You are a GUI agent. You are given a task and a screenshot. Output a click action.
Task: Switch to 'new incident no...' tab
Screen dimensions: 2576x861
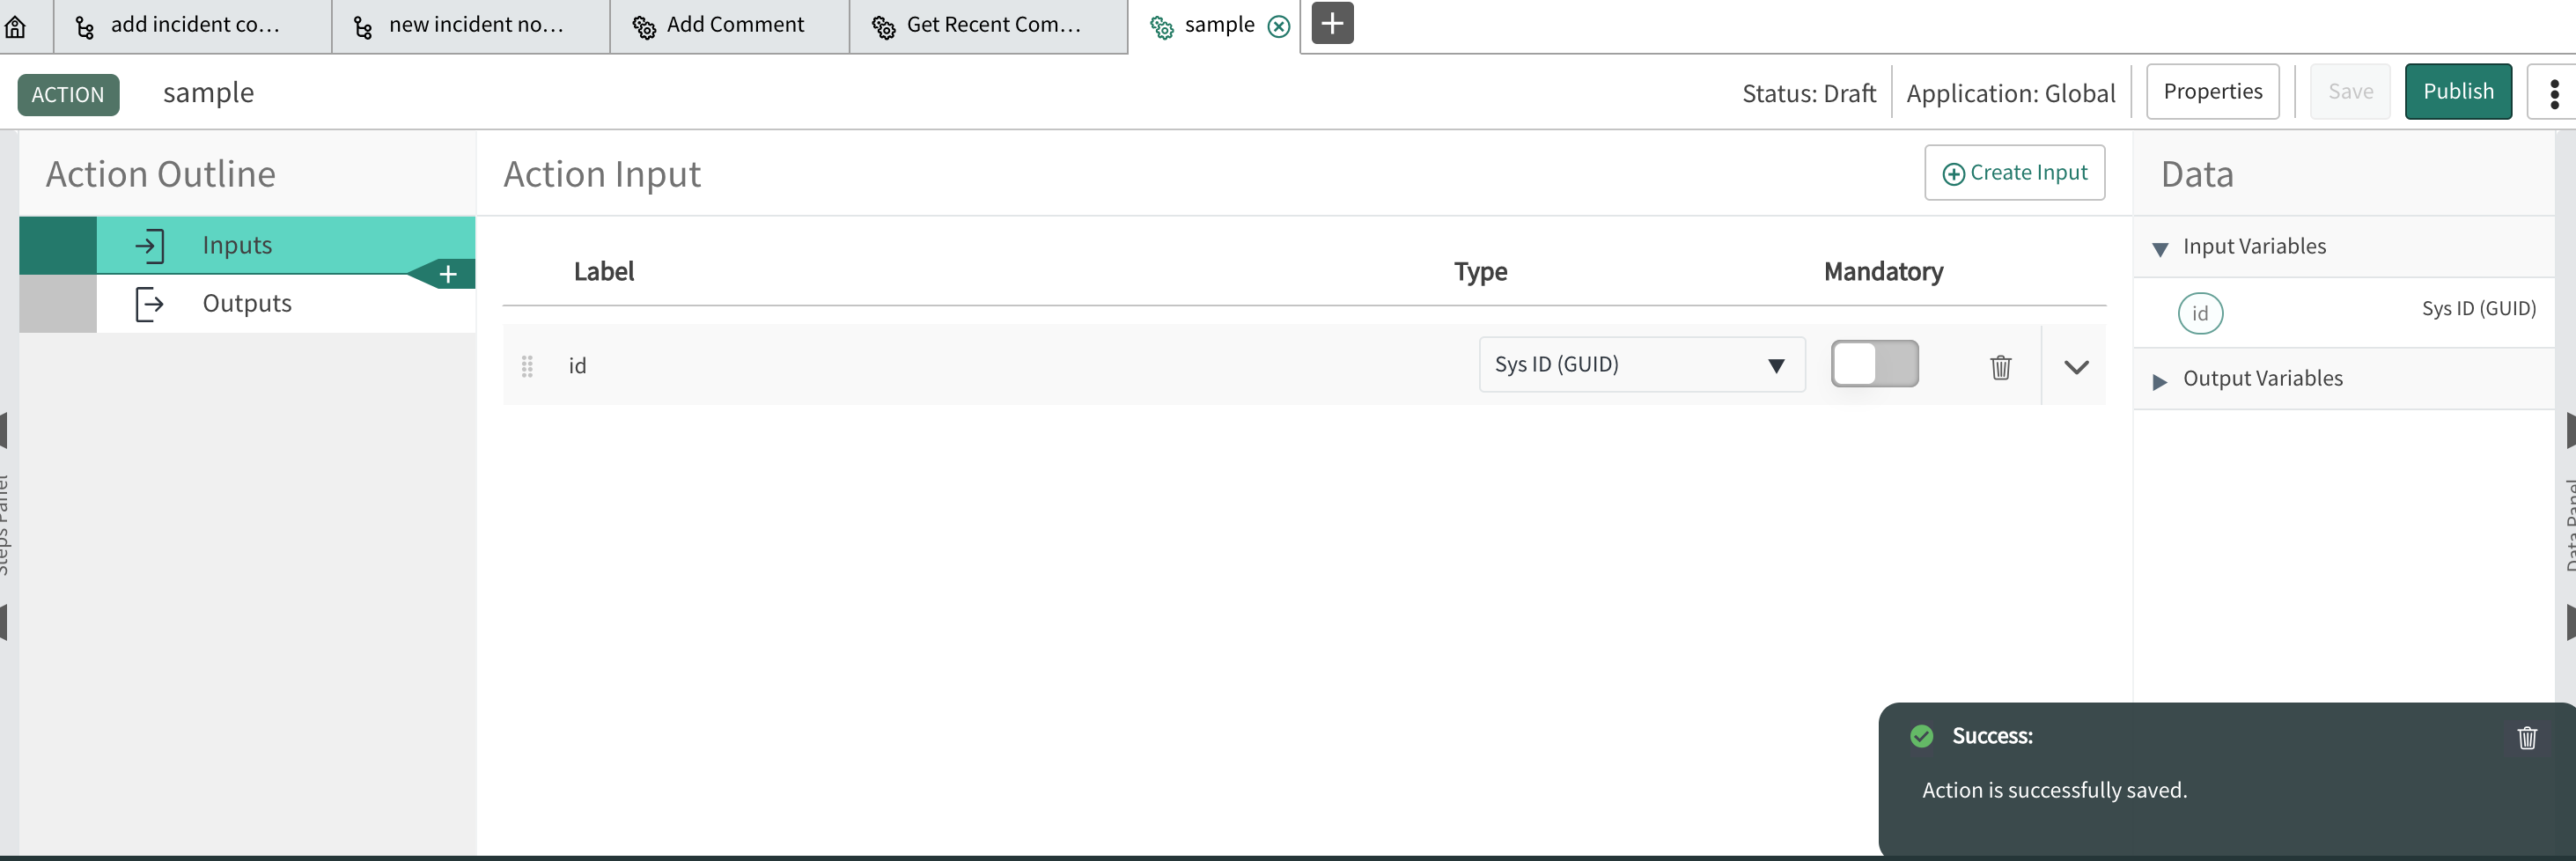pyautogui.click(x=471, y=26)
